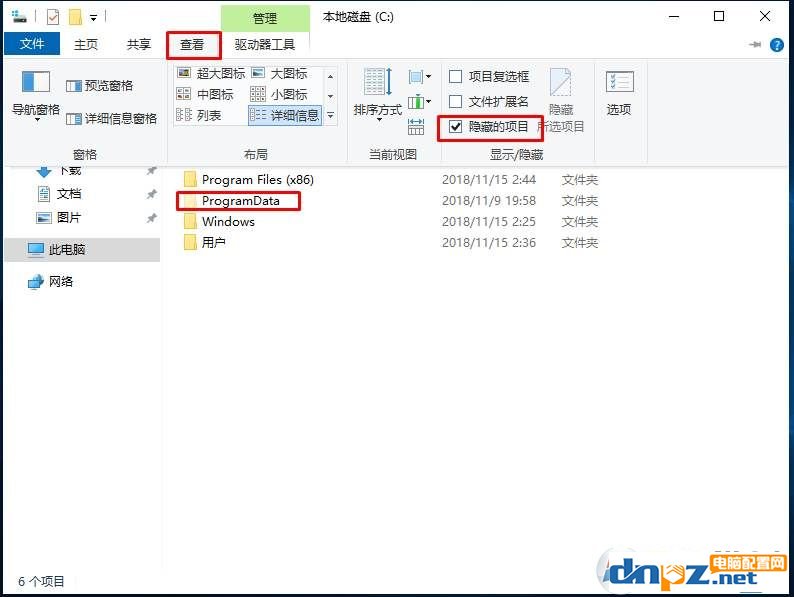The height and width of the screenshot is (597, 794).
Task: Switch to the 共享 tab
Action: pyautogui.click(x=139, y=45)
